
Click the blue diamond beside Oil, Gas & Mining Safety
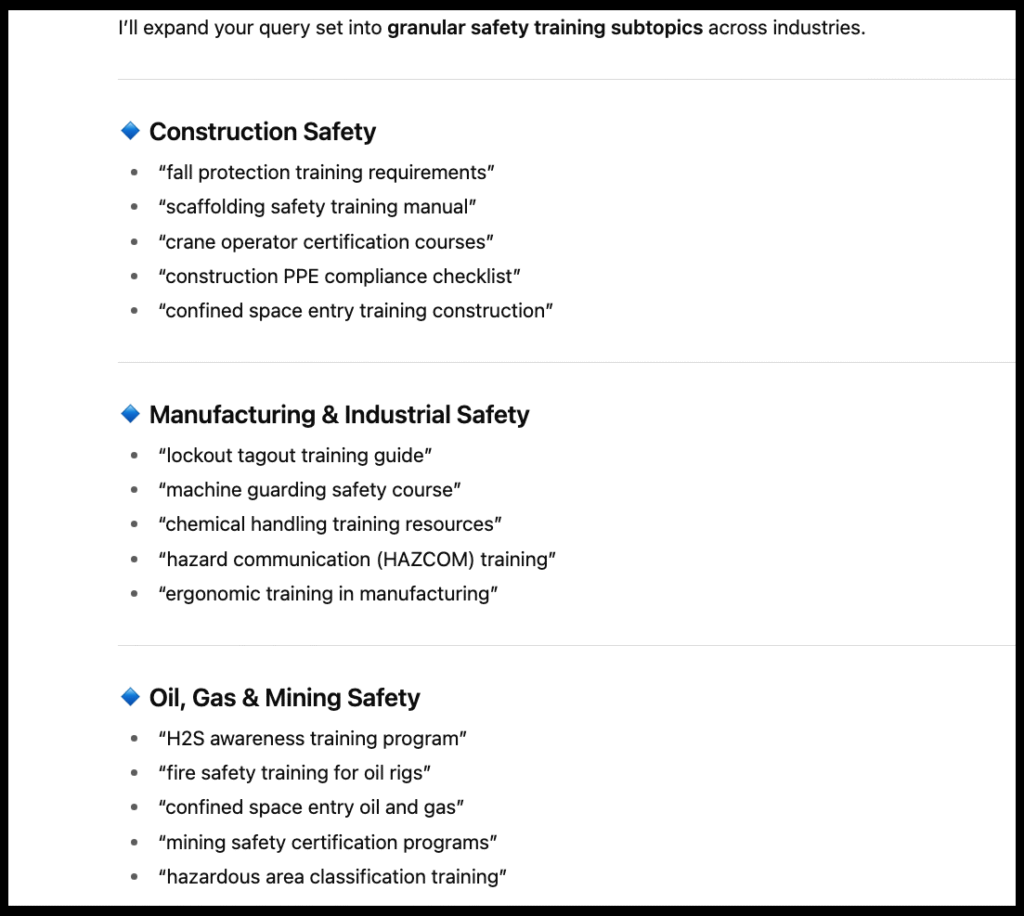tap(129, 696)
